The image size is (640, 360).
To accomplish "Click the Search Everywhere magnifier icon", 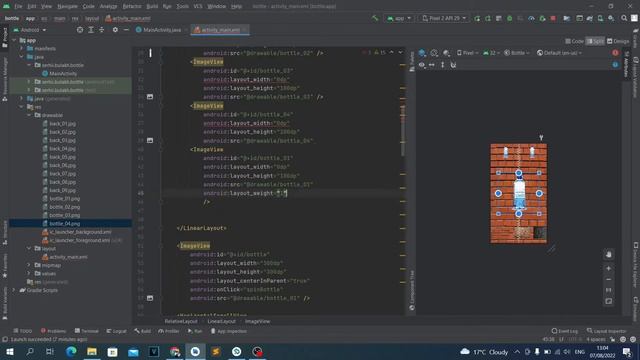I will 624,18.
